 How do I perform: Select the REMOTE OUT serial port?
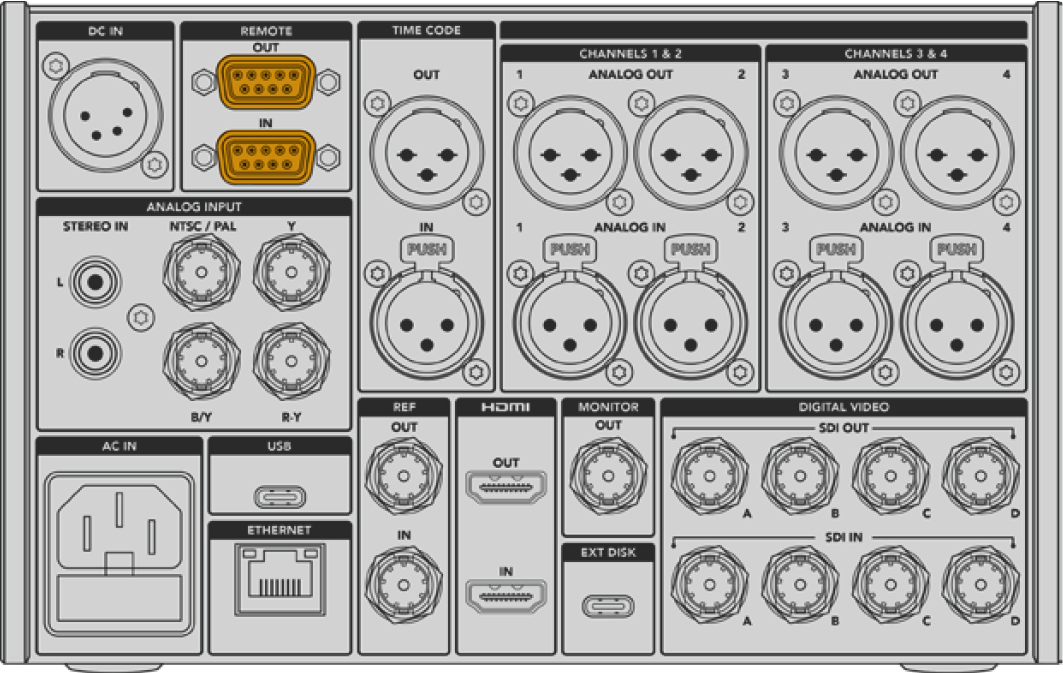coord(266,82)
